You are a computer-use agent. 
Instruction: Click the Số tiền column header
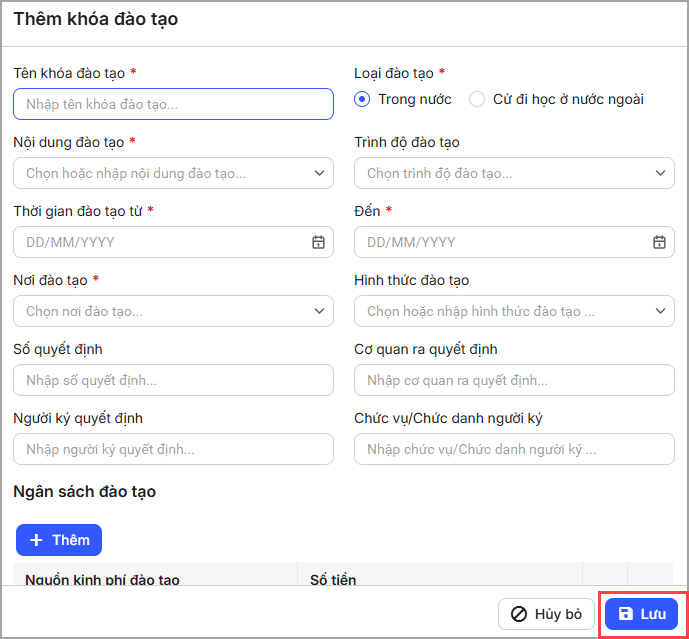coord(333,578)
